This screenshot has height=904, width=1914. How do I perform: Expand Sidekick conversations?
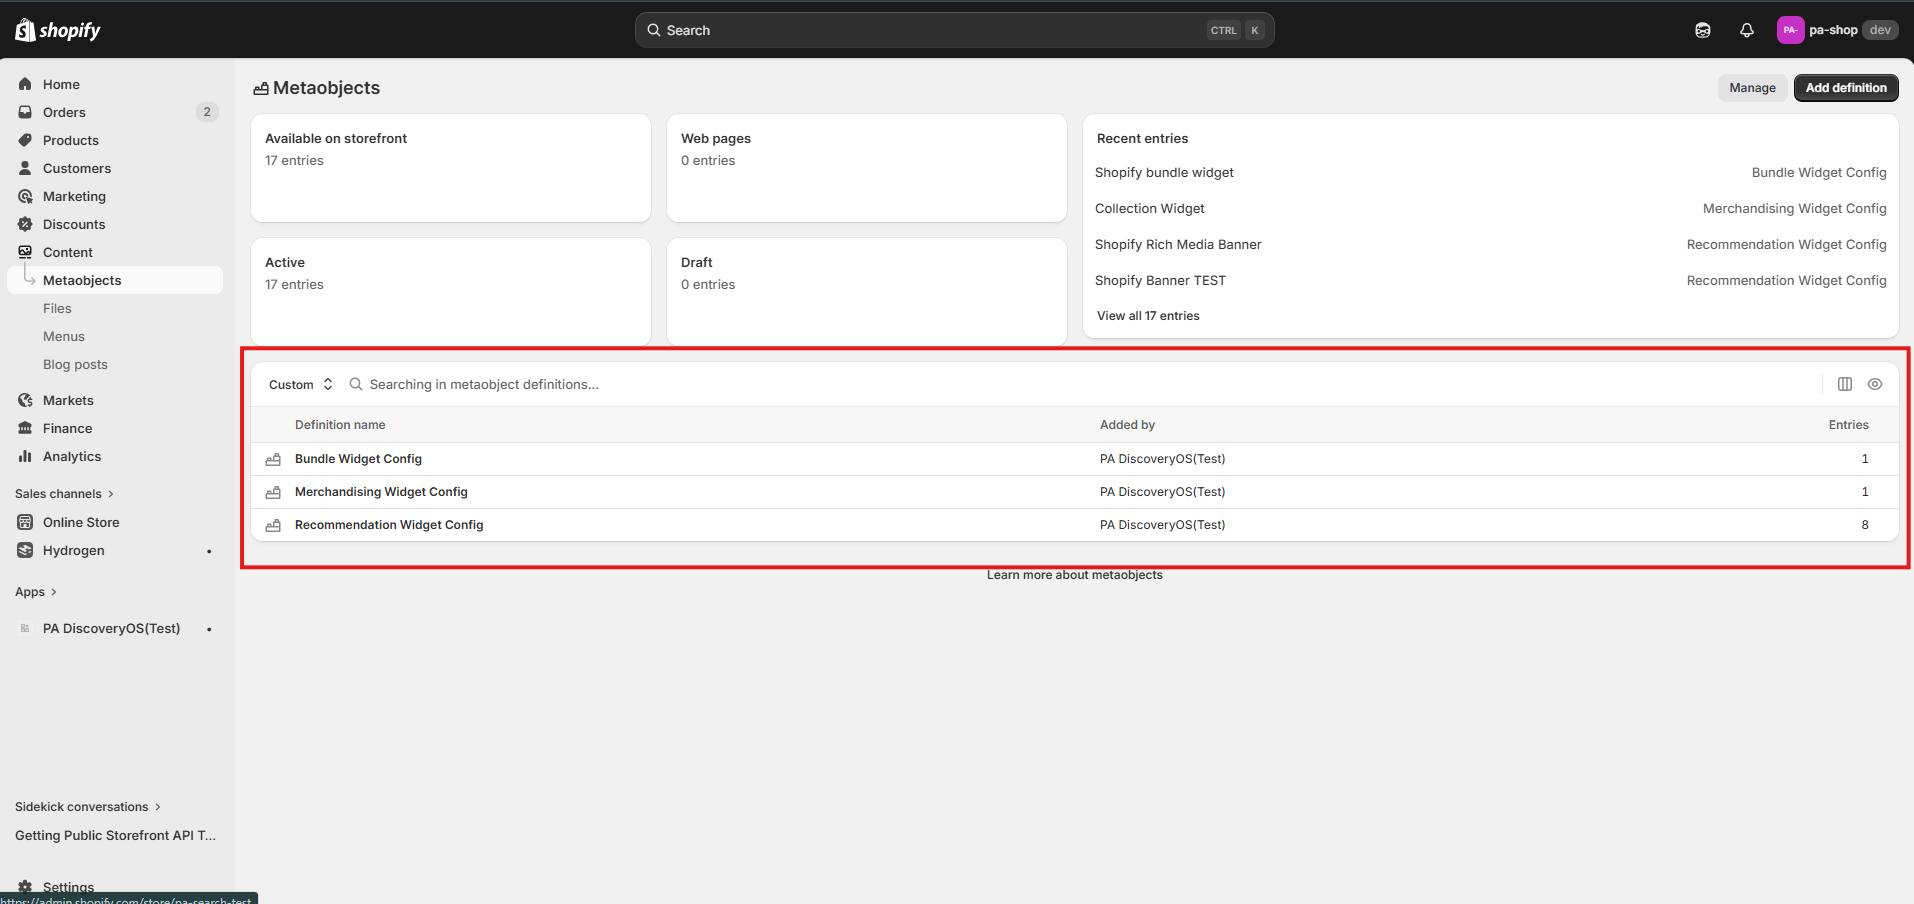88,807
